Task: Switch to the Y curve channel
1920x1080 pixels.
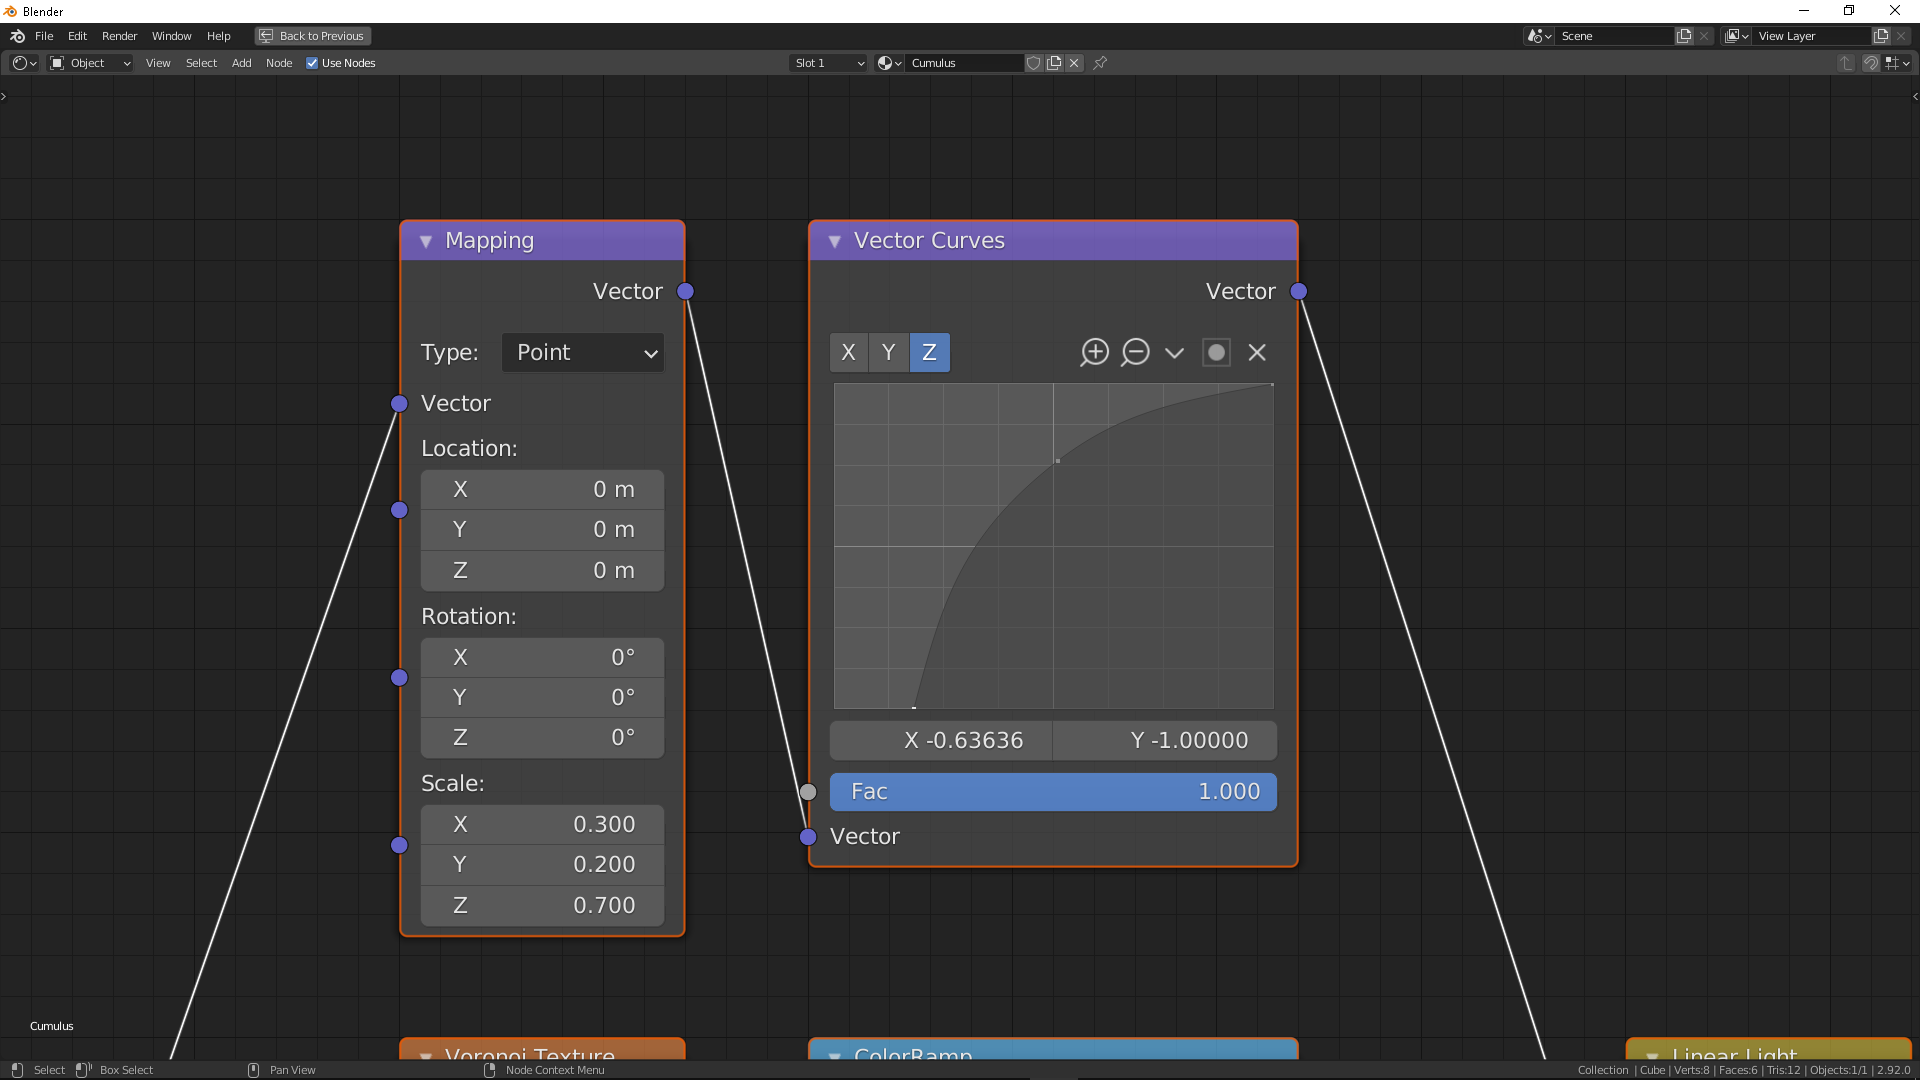Action: click(888, 352)
